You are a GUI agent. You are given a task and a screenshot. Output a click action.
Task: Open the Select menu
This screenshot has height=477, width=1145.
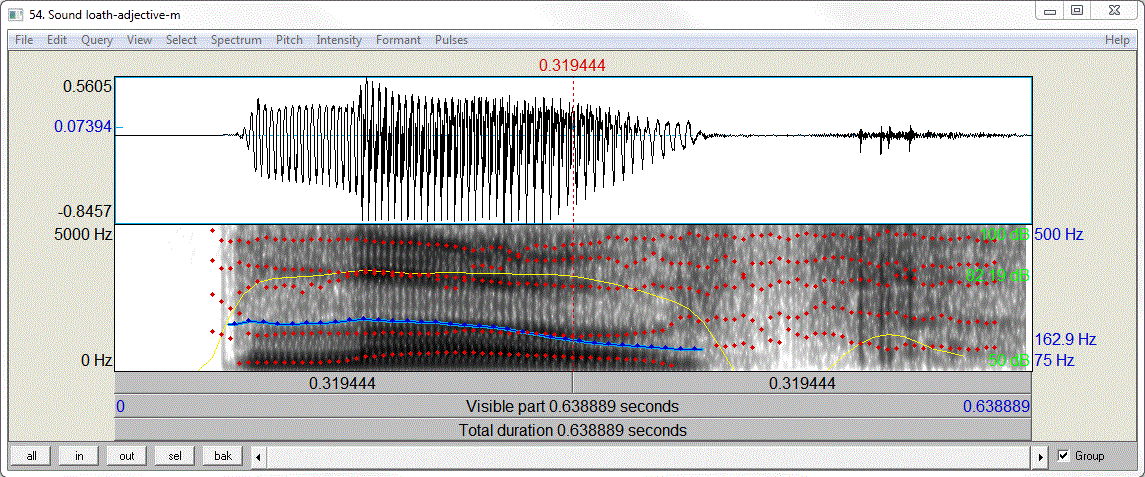(x=181, y=40)
